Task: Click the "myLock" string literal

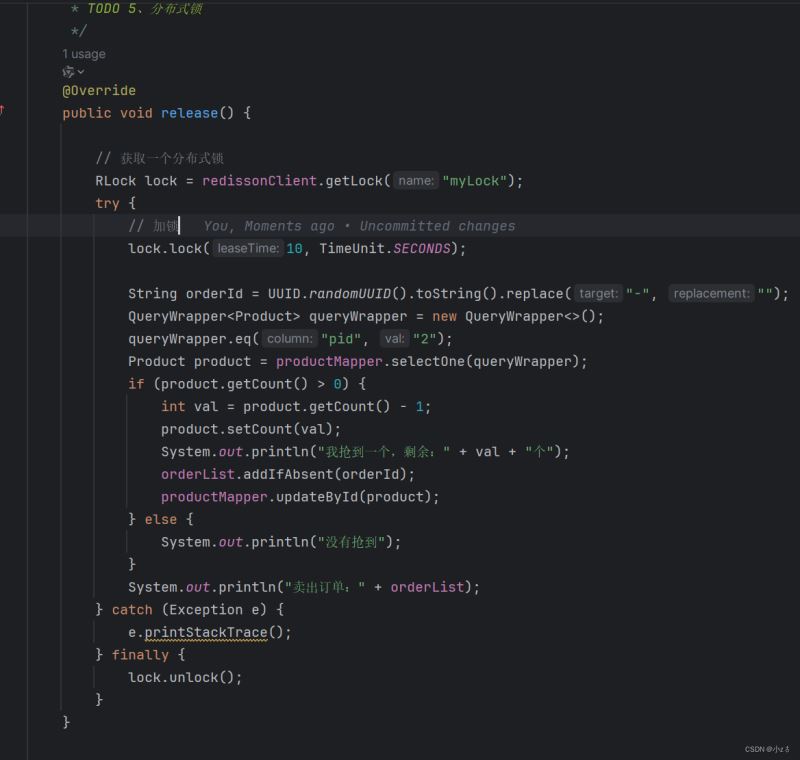Action: pyautogui.click(x=474, y=181)
